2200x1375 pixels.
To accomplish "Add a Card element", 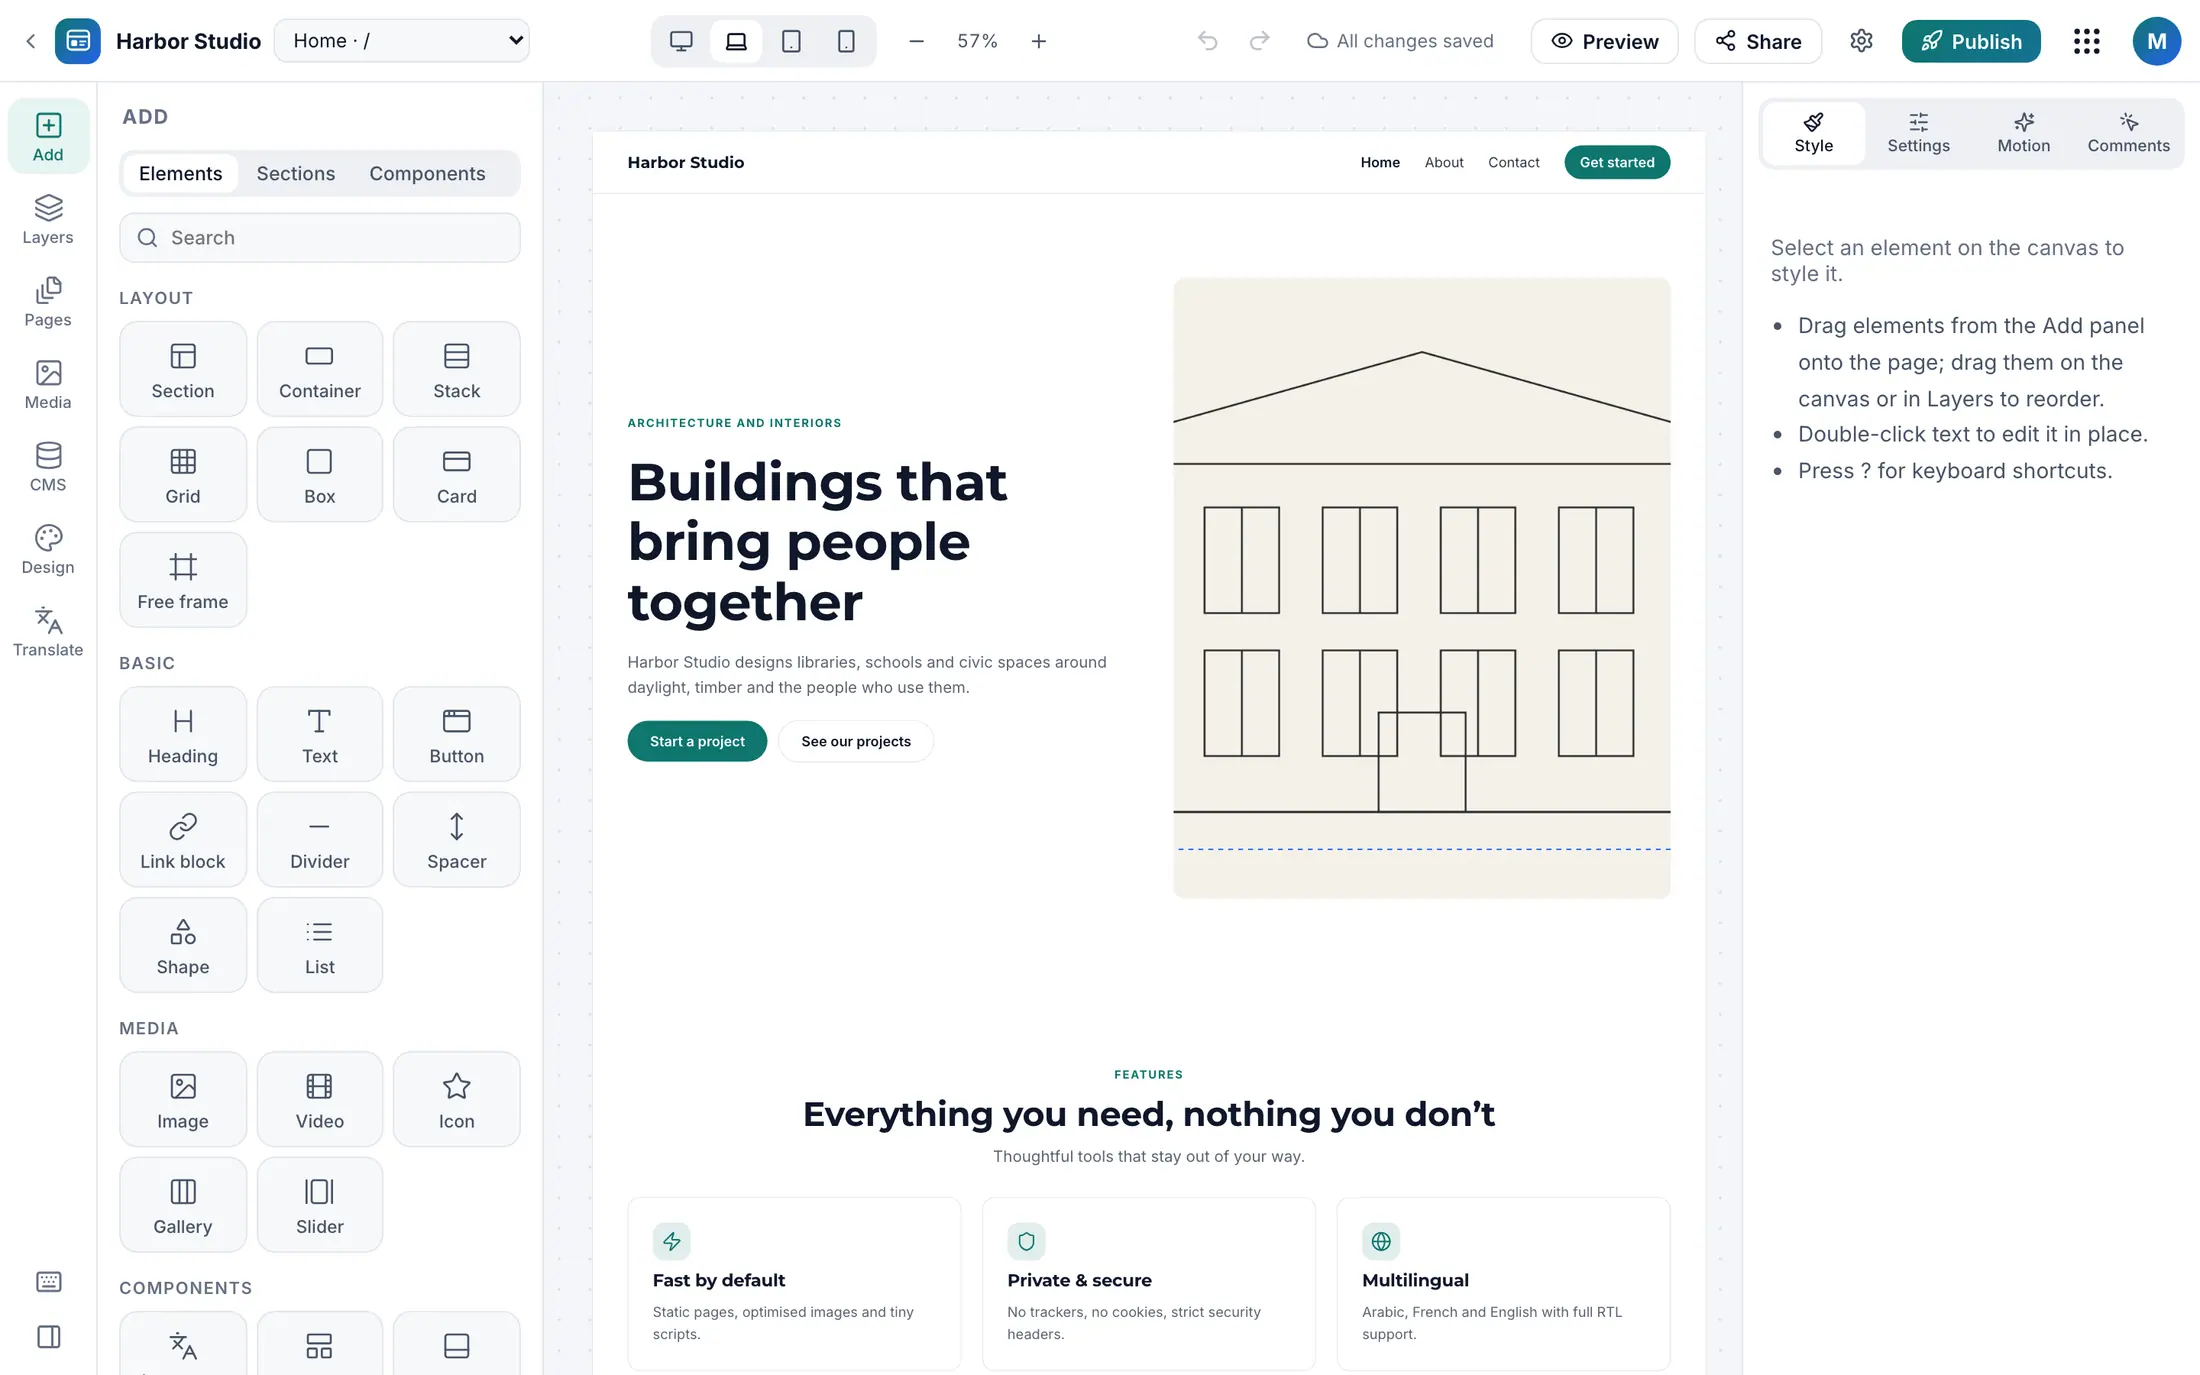I will (457, 475).
